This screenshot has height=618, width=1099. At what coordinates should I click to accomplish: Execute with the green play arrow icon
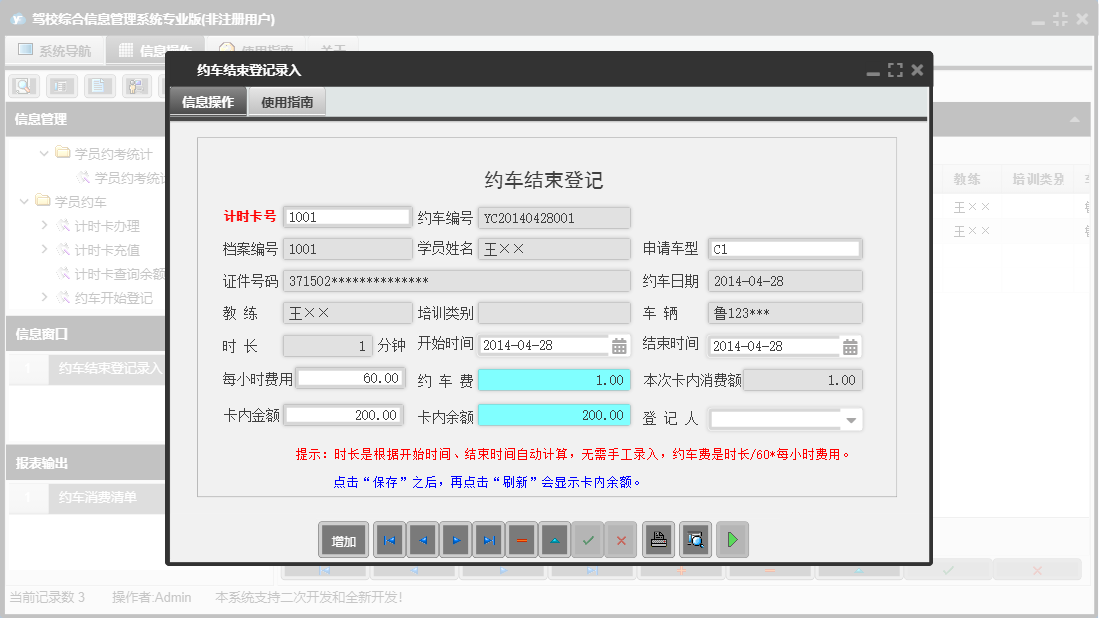[731, 539]
